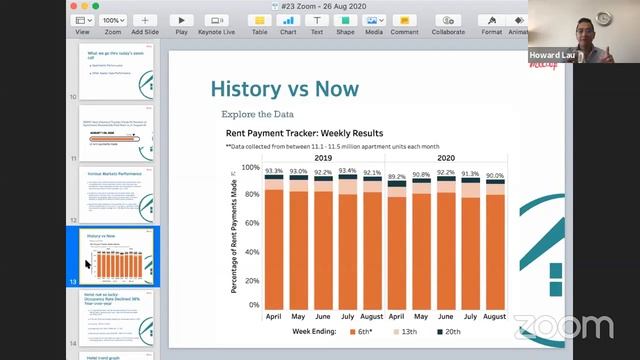Click the Collaborate toolbar icon
Viewport: 640px width, 360px height.
(x=448, y=20)
